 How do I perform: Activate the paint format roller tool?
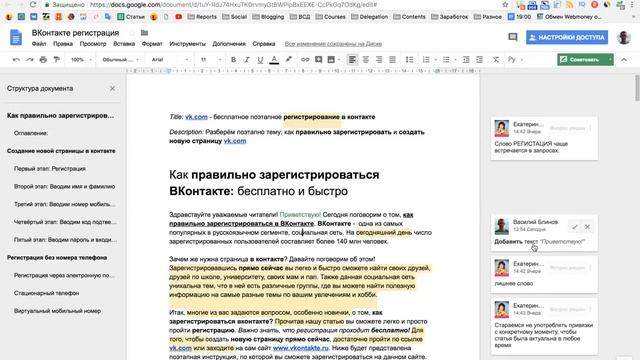(57, 60)
